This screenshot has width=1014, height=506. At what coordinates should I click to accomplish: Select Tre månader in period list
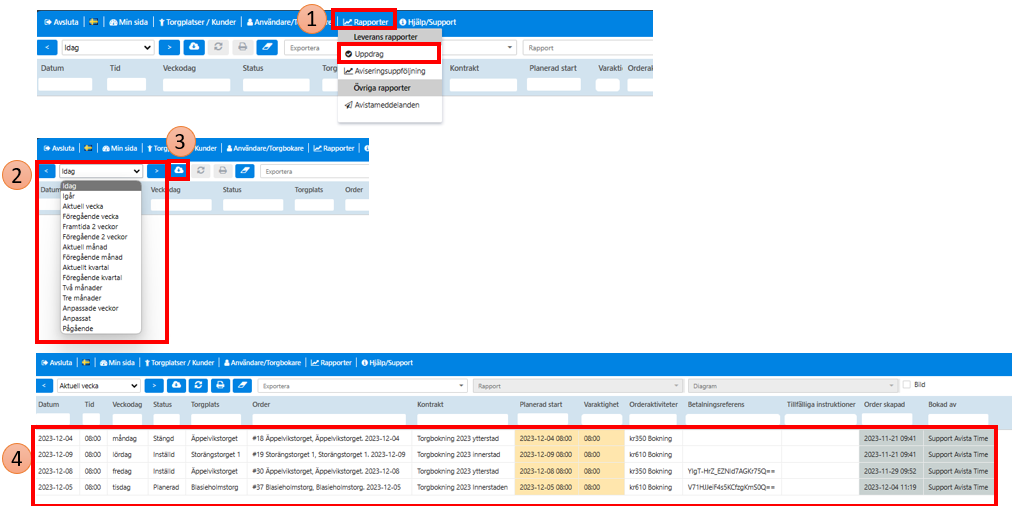tap(81, 298)
